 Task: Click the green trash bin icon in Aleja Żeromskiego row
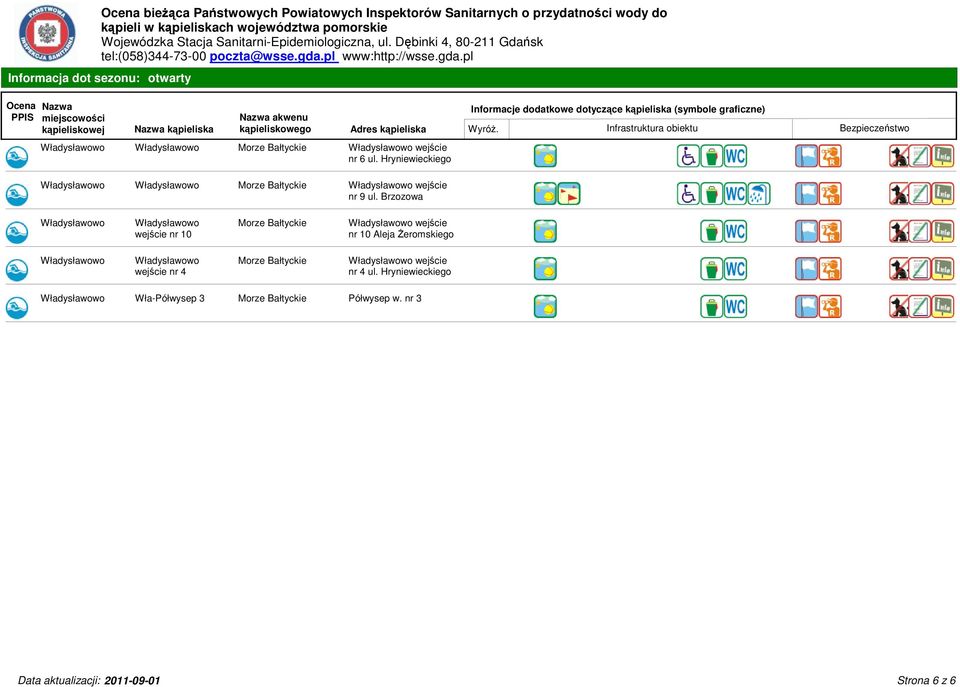(711, 231)
